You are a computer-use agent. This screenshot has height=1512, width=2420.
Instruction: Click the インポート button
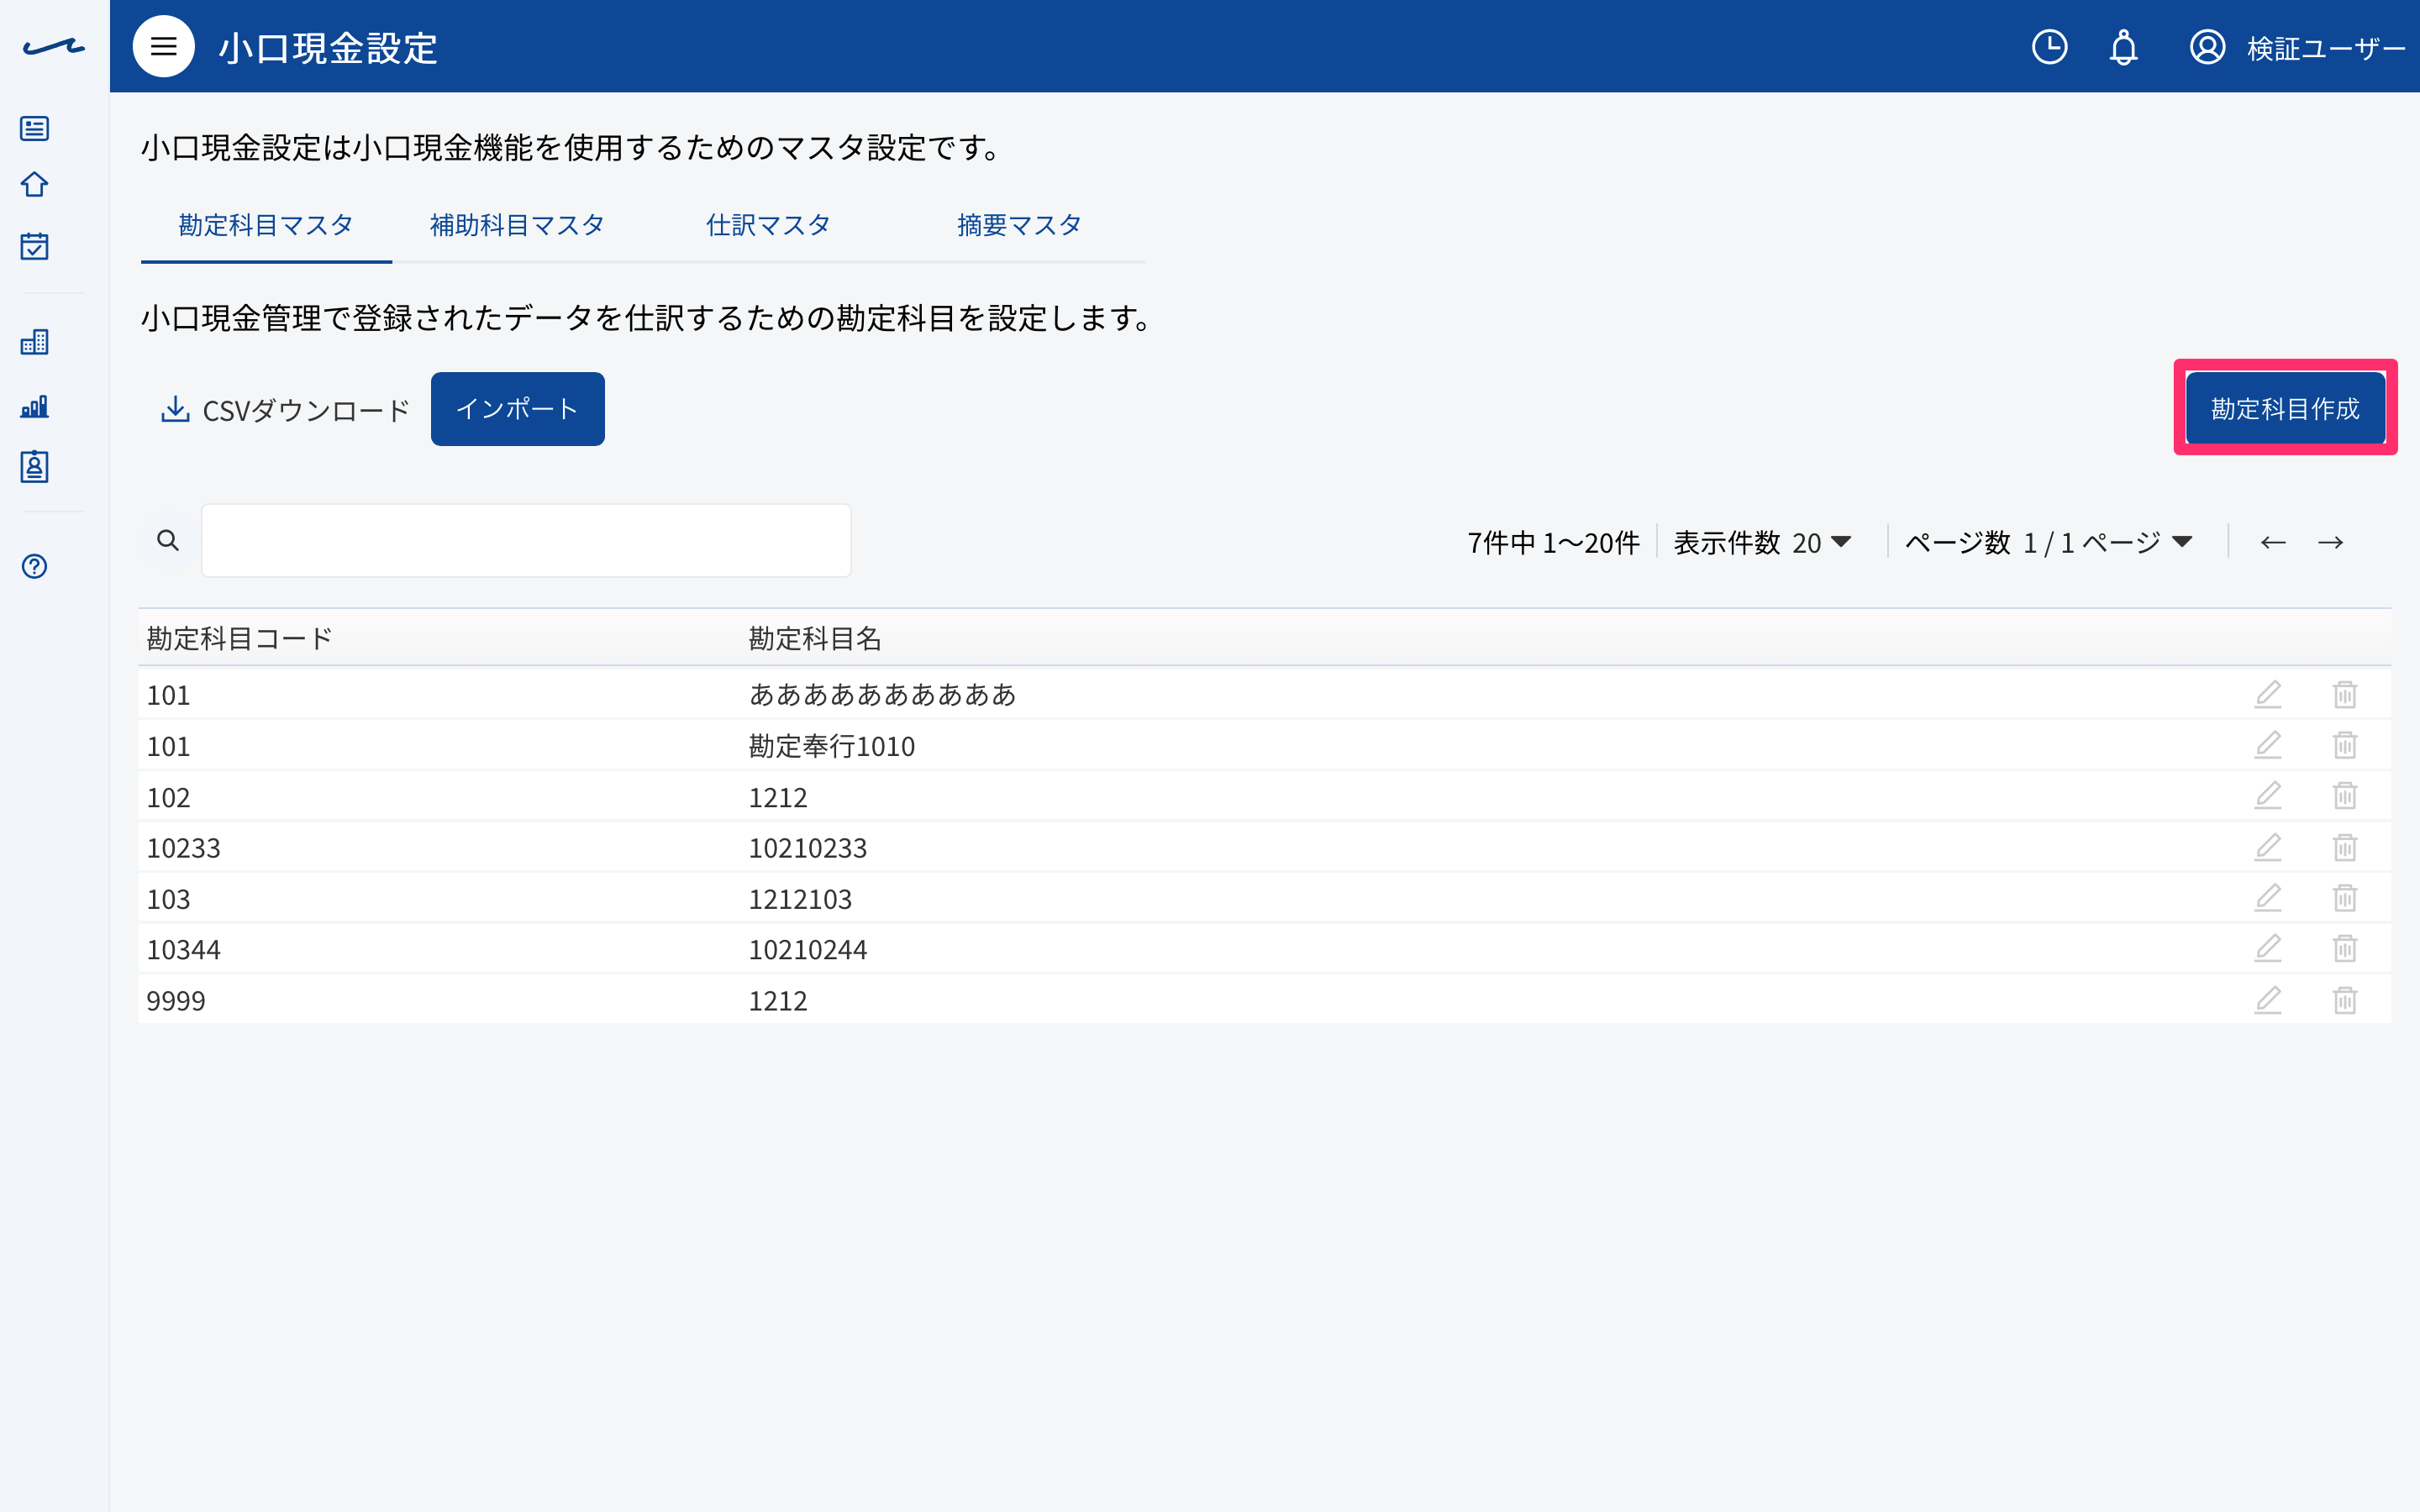[517, 409]
